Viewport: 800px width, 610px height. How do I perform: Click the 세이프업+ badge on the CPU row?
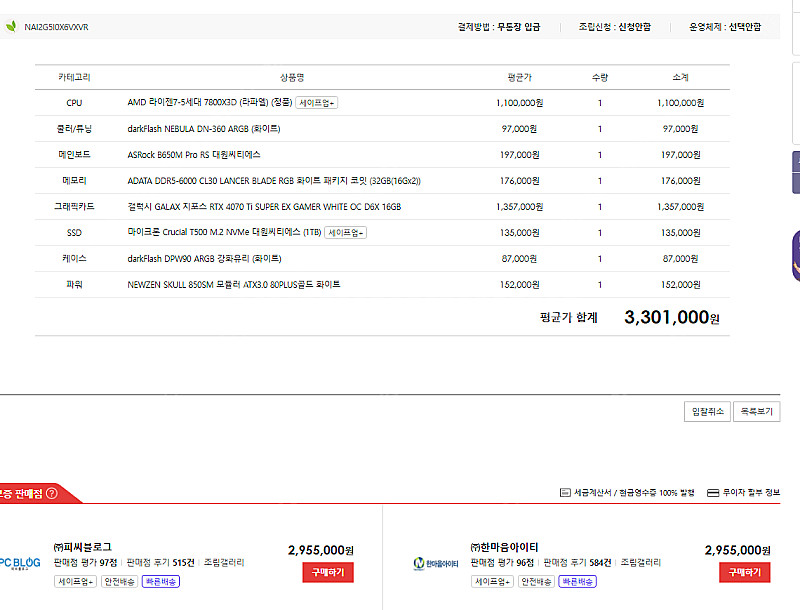point(316,103)
